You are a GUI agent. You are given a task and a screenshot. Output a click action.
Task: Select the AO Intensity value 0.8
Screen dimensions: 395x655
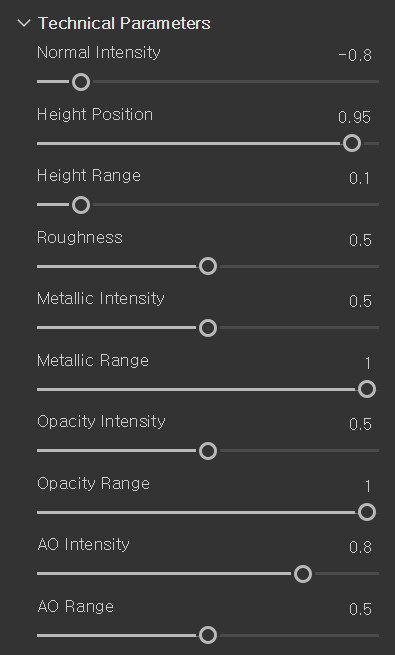pos(360,547)
